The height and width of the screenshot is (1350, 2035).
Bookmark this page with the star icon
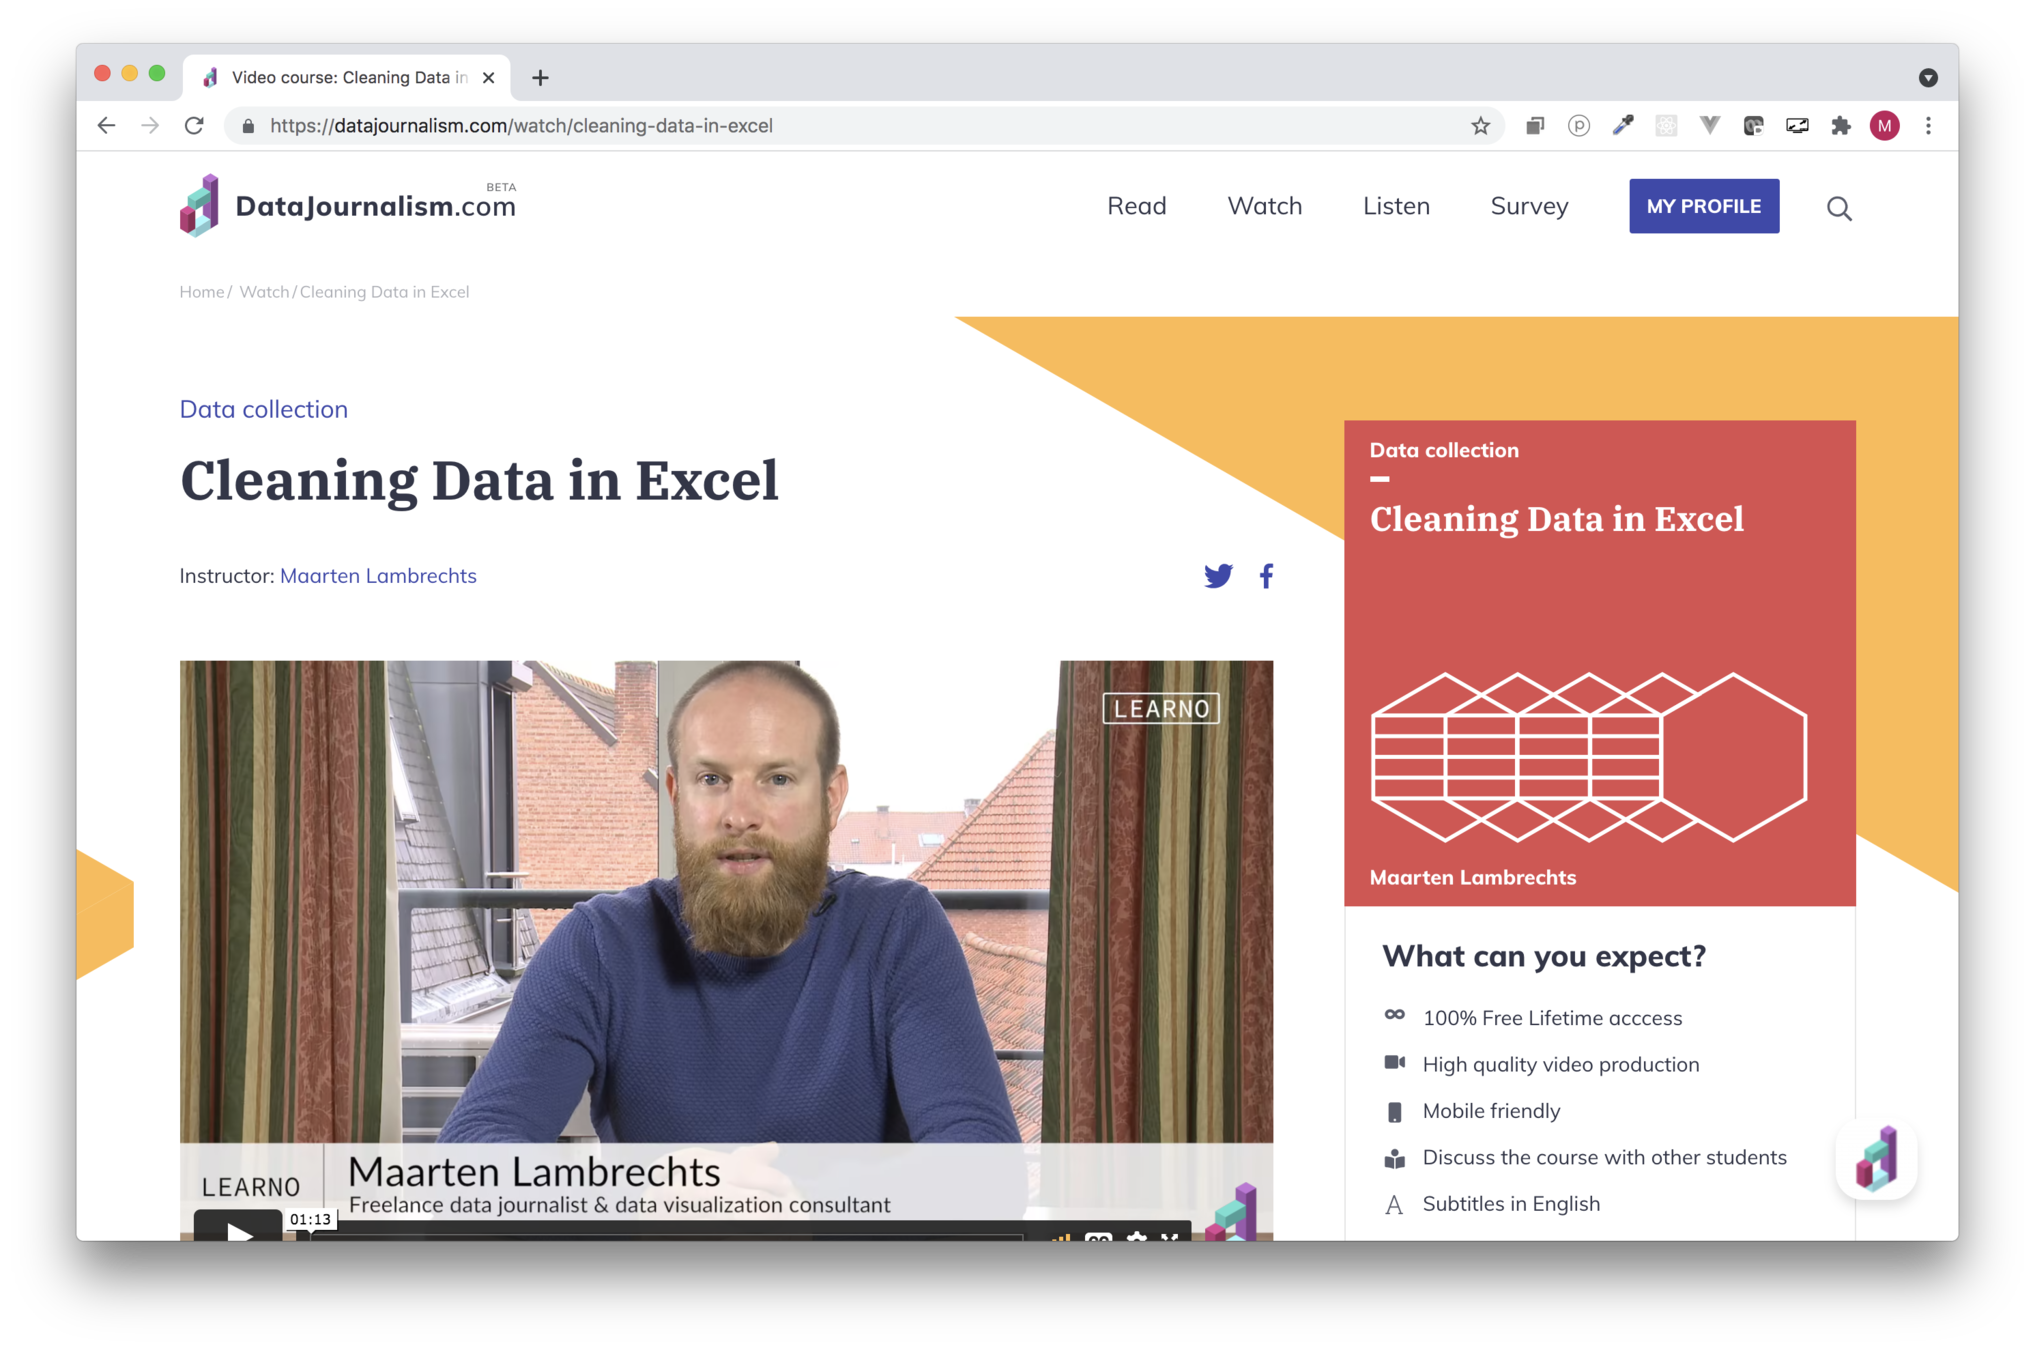(x=1480, y=126)
